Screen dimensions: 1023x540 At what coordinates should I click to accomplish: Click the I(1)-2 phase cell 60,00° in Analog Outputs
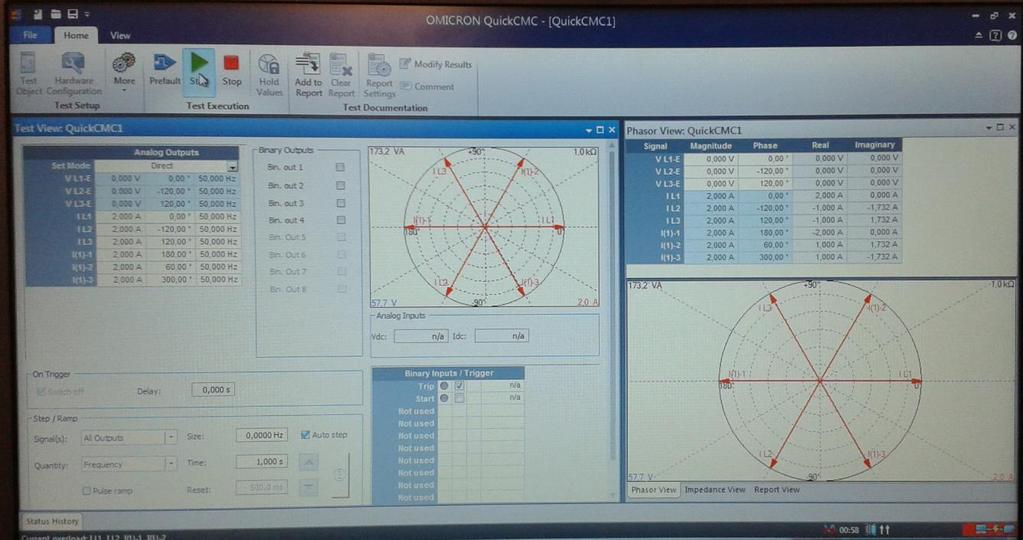click(x=169, y=267)
